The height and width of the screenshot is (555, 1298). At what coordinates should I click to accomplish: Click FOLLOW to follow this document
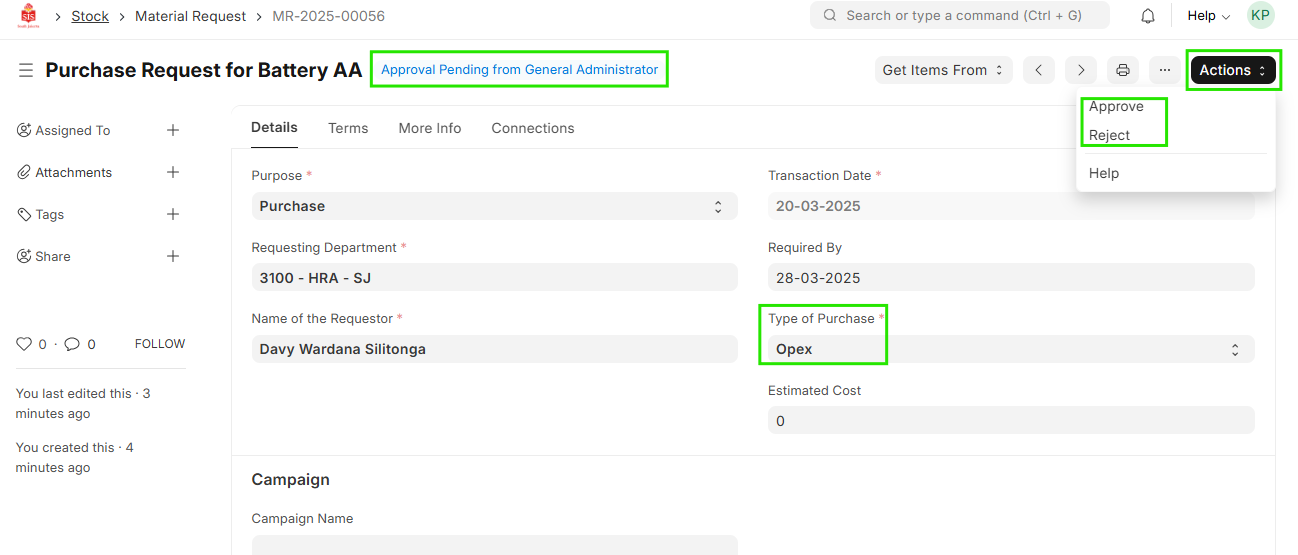(x=160, y=344)
